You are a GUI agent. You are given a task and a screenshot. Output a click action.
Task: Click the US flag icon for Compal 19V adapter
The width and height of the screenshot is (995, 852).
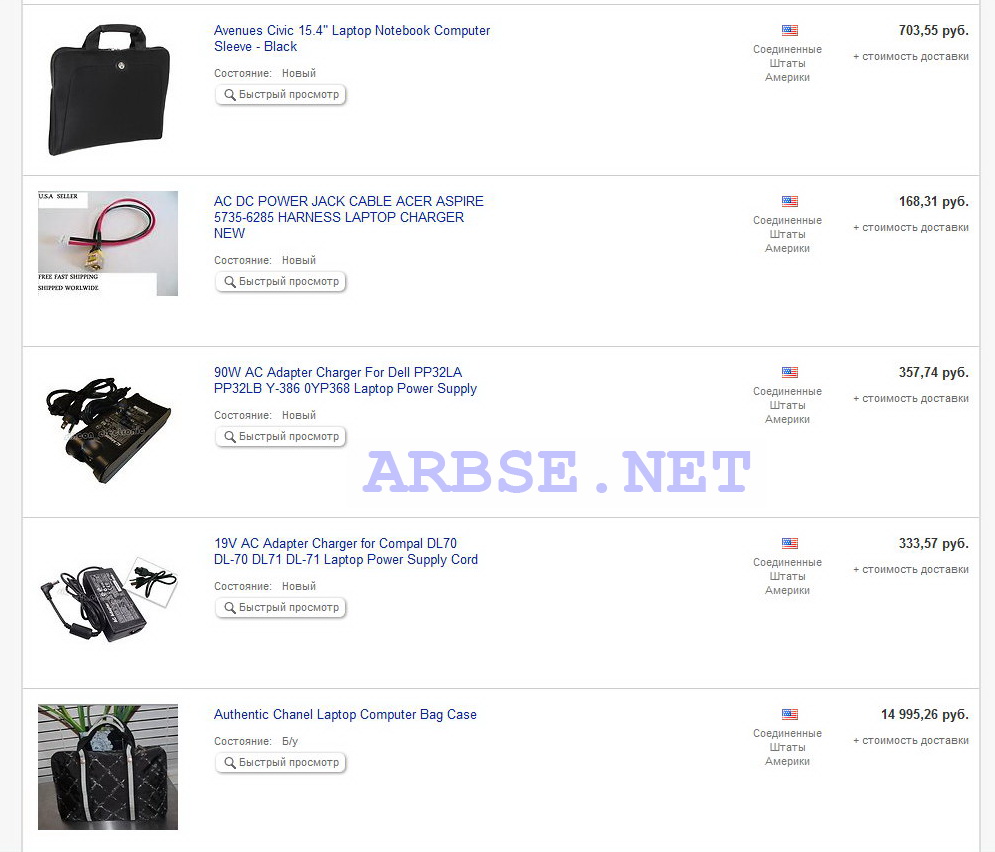click(x=789, y=543)
